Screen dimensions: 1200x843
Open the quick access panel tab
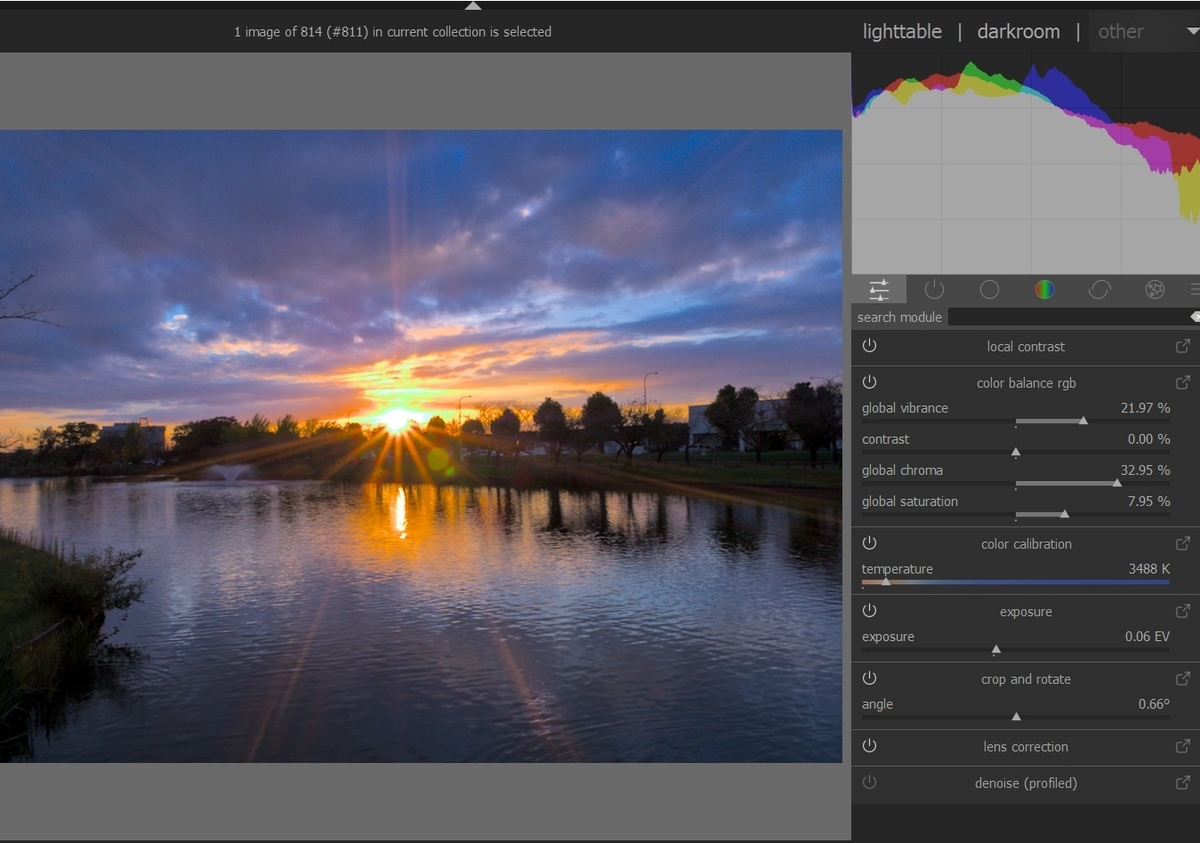pyautogui.click(x=879, y=290)
